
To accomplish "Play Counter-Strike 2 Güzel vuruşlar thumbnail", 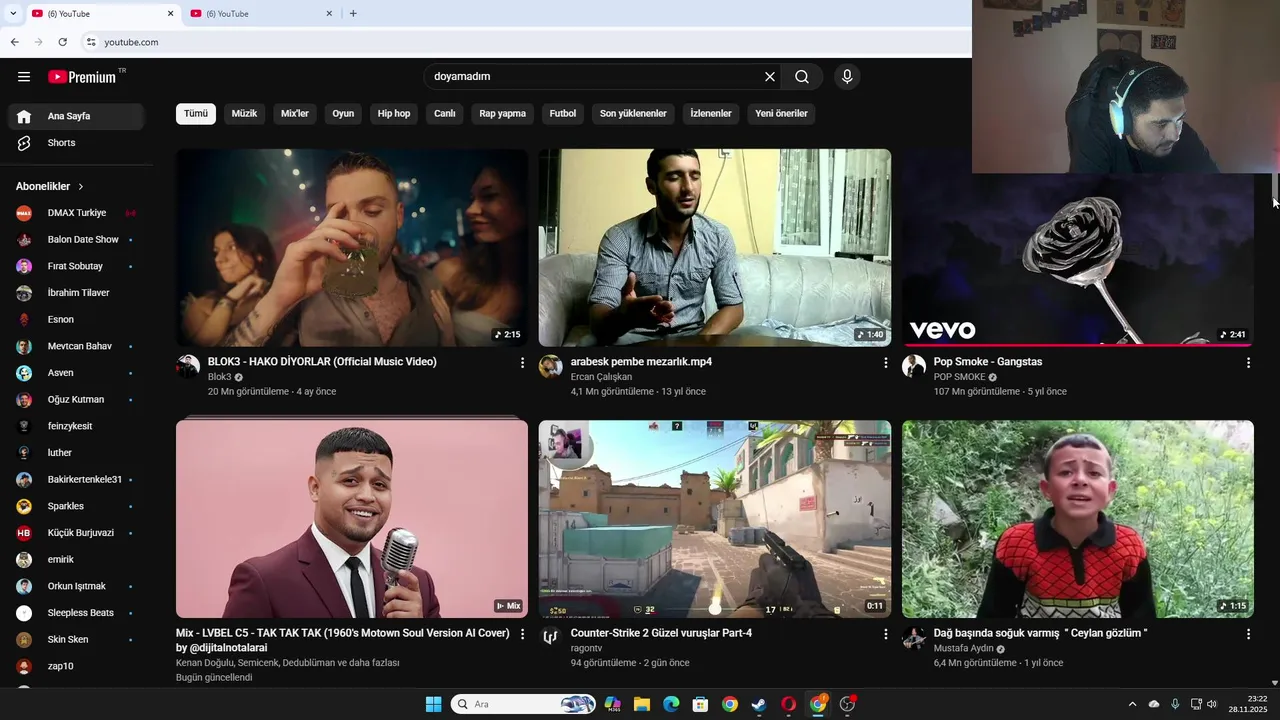I will pyautogui.click(x=715, y=519).
